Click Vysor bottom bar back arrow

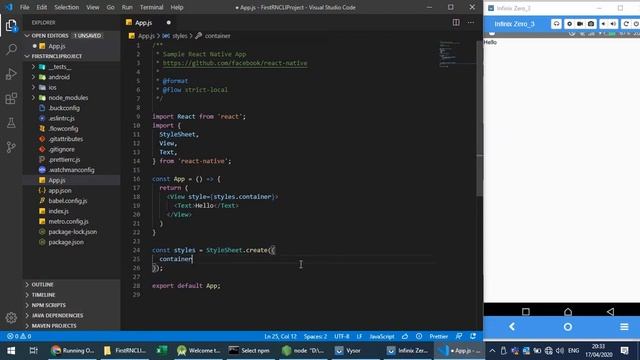pos(512,327)
